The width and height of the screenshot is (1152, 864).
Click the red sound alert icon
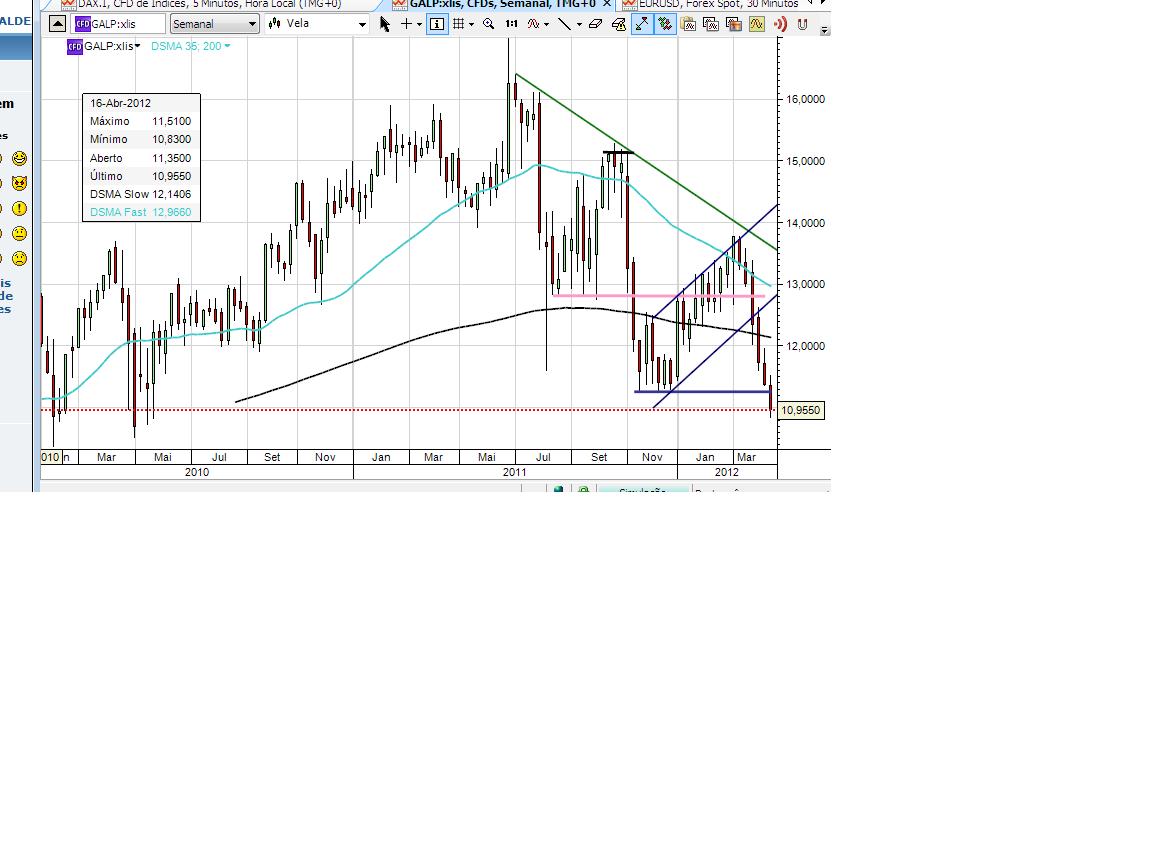(x=780, y=24)
